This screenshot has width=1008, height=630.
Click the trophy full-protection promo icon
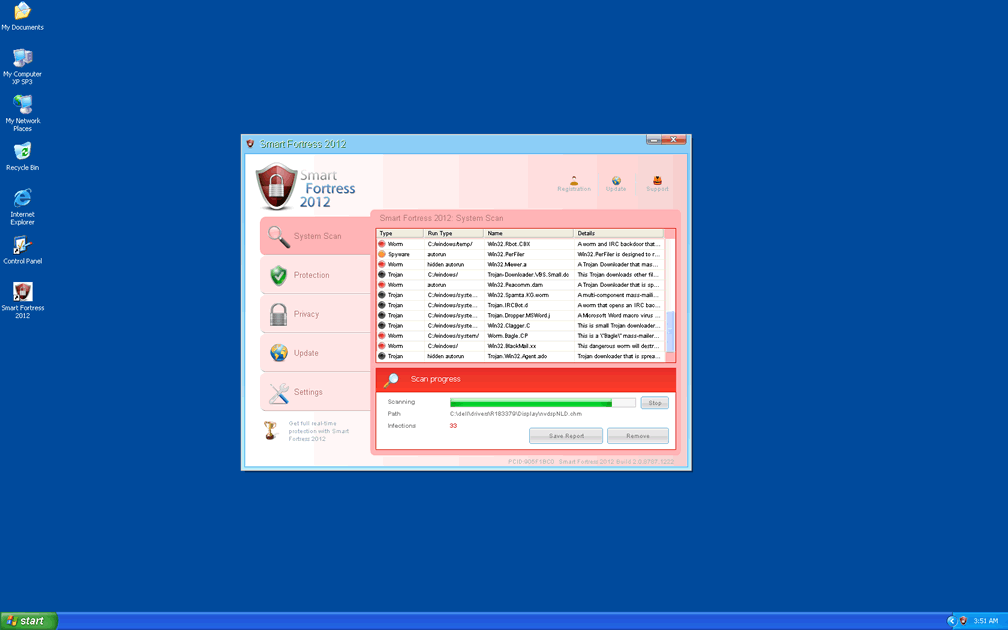tap(270, 430)
